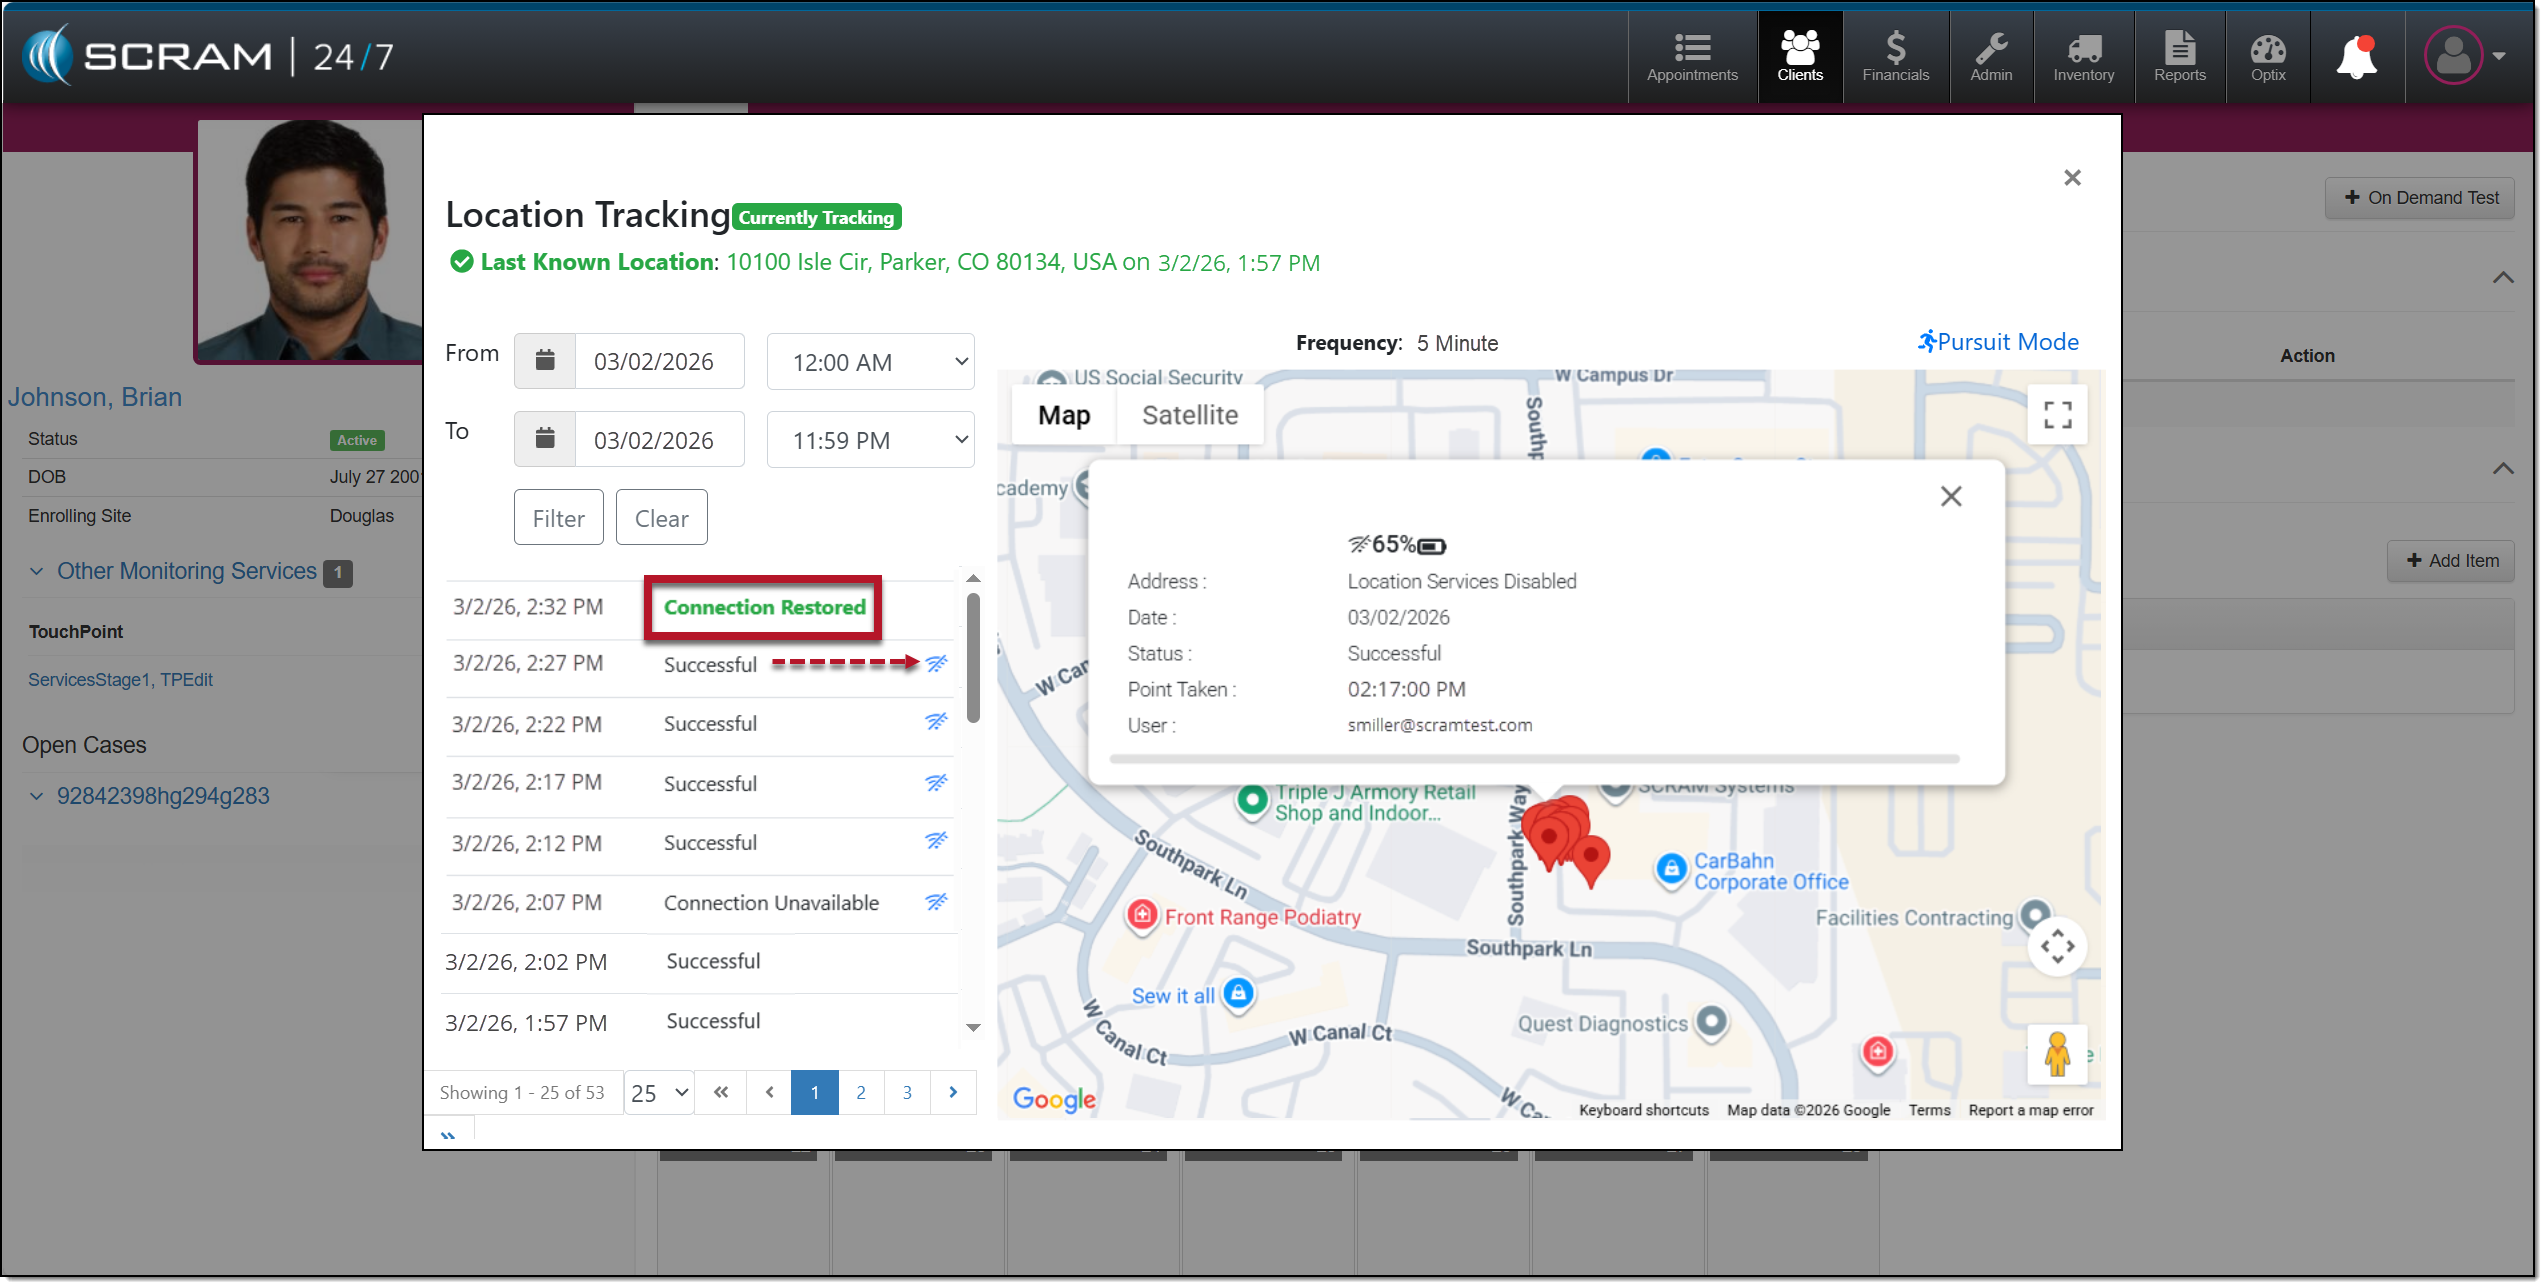This screenshot has width=2545, height=1286.
Task: Open the Admin wrench icon
Action: point(1993,57)
